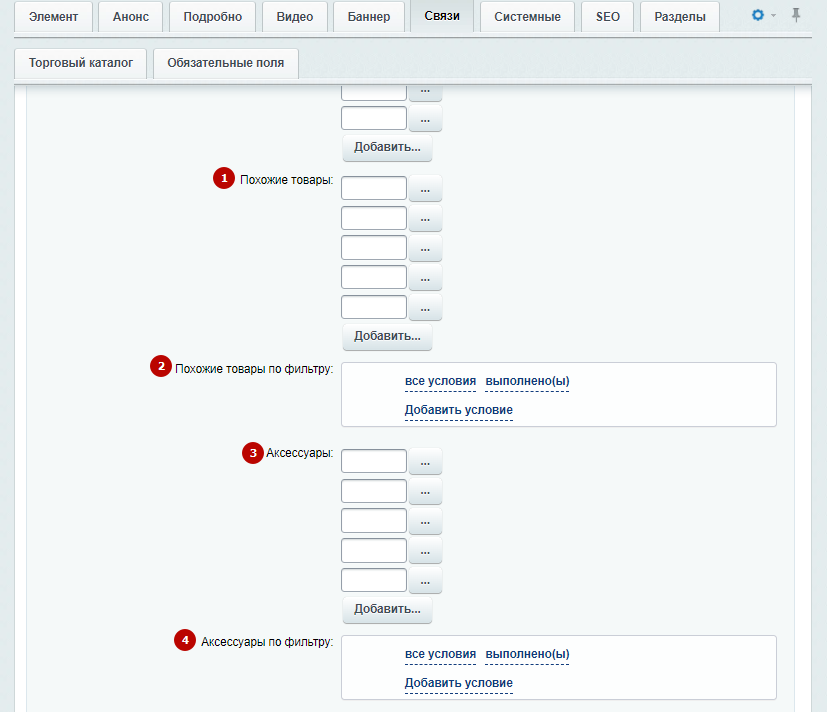Open the Обязательные поля tab

(x=226, y=63)
